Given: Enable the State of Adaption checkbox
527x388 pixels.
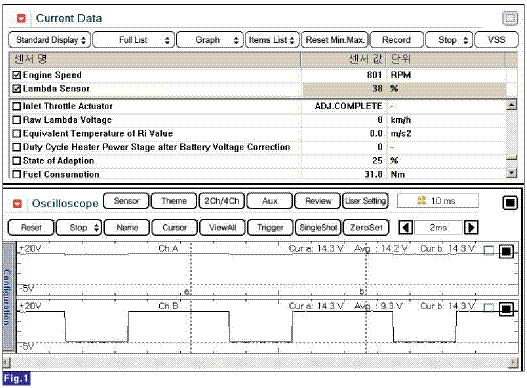Looking at the screenshot, I should coord(16,161).
